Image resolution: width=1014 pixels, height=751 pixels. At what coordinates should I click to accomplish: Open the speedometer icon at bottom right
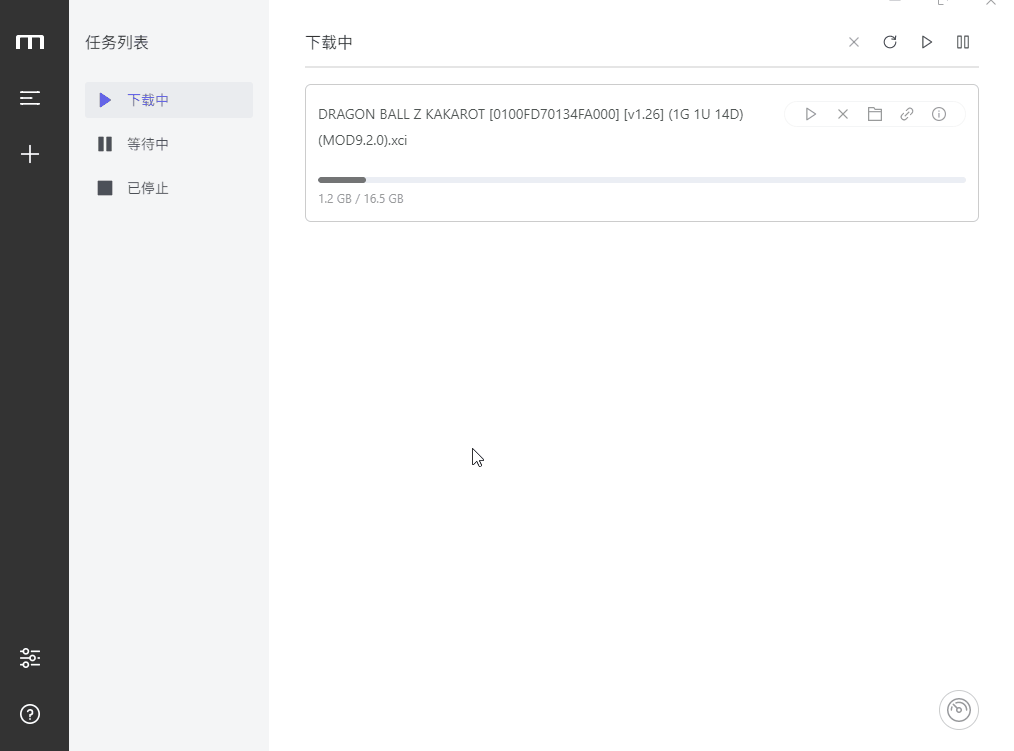[958, 710]
